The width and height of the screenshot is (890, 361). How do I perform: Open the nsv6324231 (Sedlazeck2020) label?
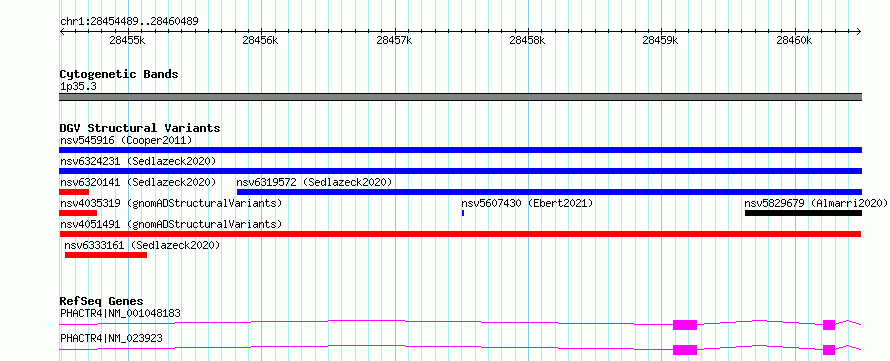(138, 161)
